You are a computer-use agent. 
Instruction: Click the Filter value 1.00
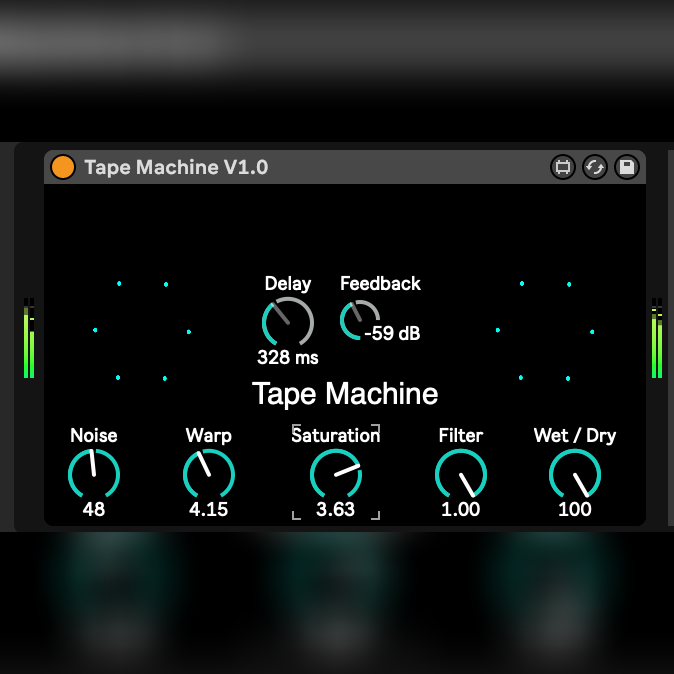[461, 510]
